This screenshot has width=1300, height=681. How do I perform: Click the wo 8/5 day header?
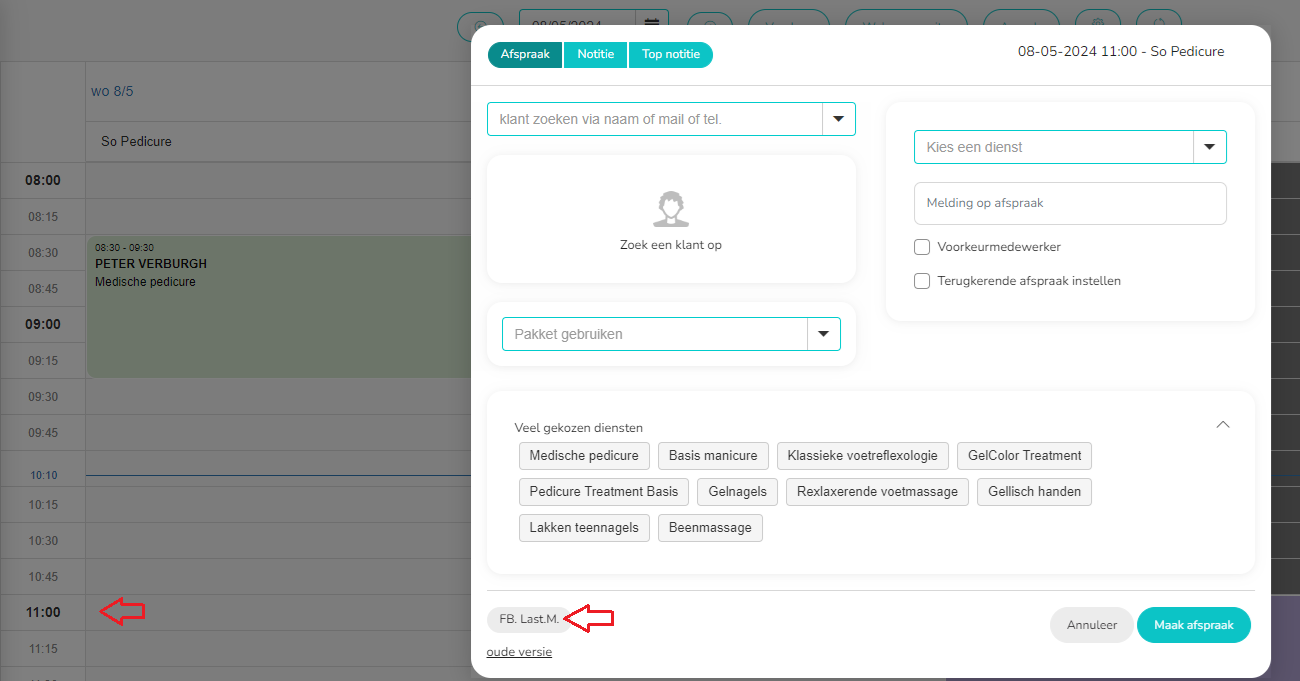[x=112, y=91]
